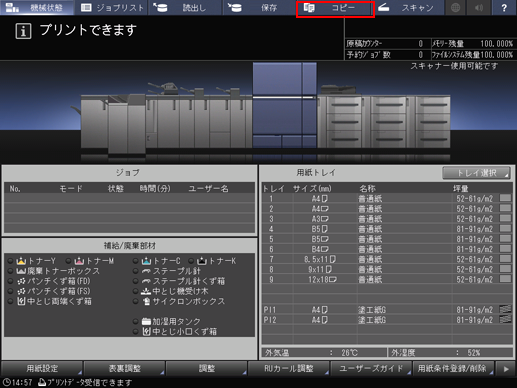Click the globe network icon
517x388 pixels.
(x=455, y=7)
